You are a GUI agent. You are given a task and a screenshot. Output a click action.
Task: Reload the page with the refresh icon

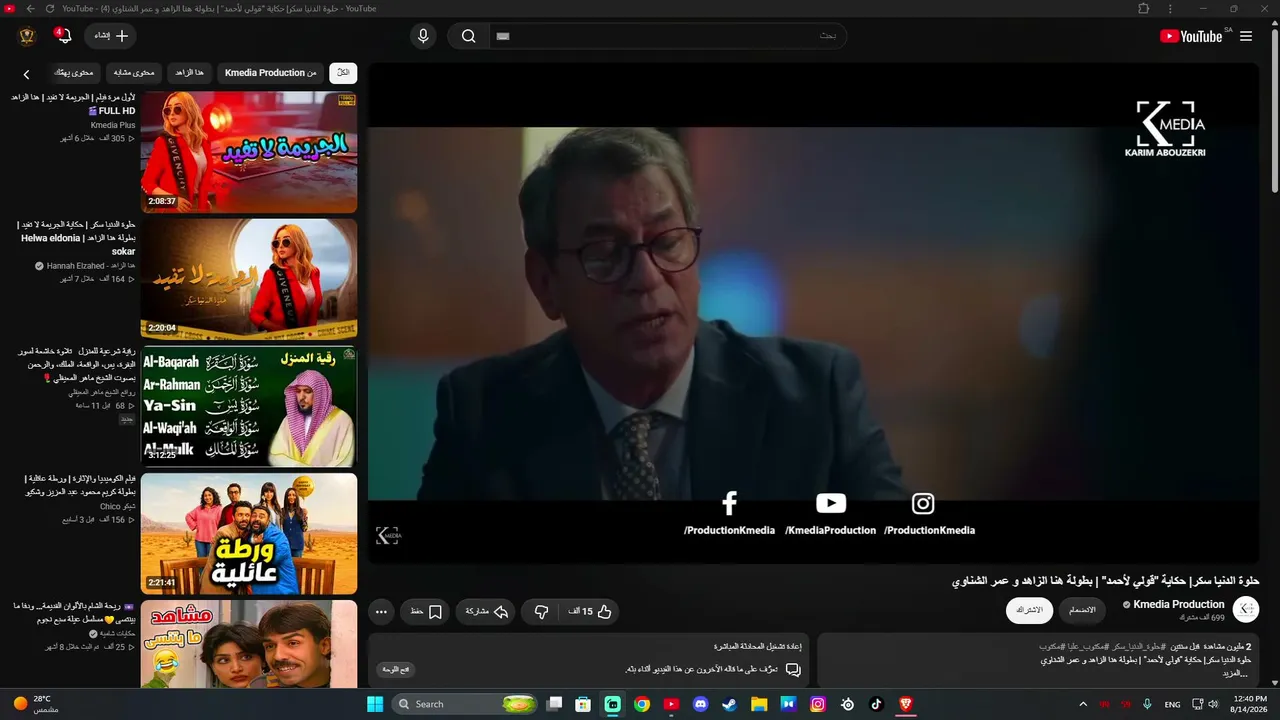[x=50, y=8]
